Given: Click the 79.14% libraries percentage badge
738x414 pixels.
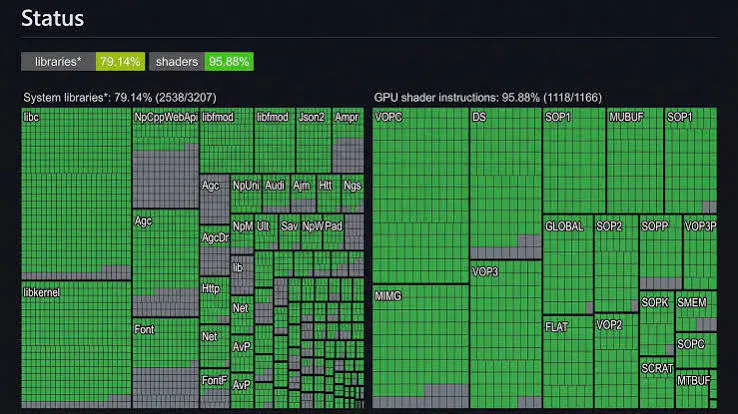Looking at the screenshot, I should tap(120, 62).
